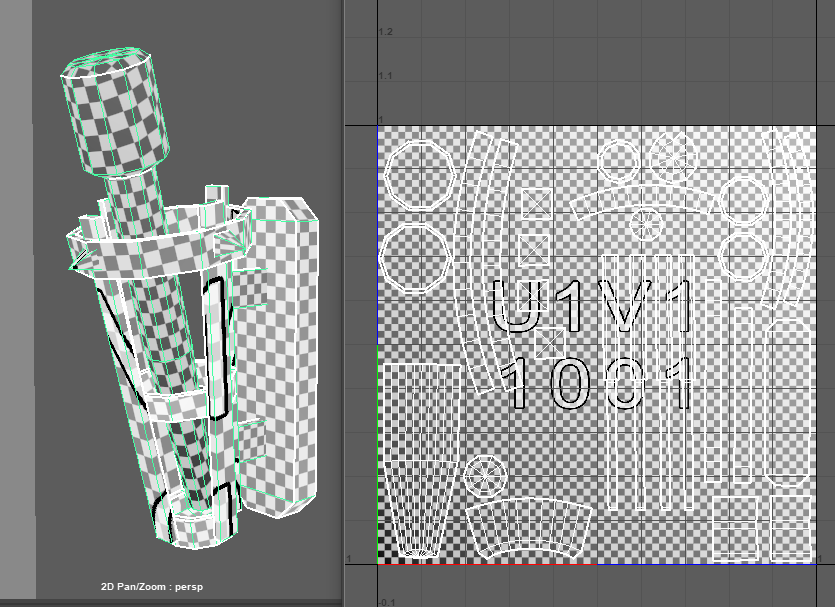The height and width of the screenshot is (607, 835).
Task: Click the small radial disc shell above the fan
Action: 487,474
